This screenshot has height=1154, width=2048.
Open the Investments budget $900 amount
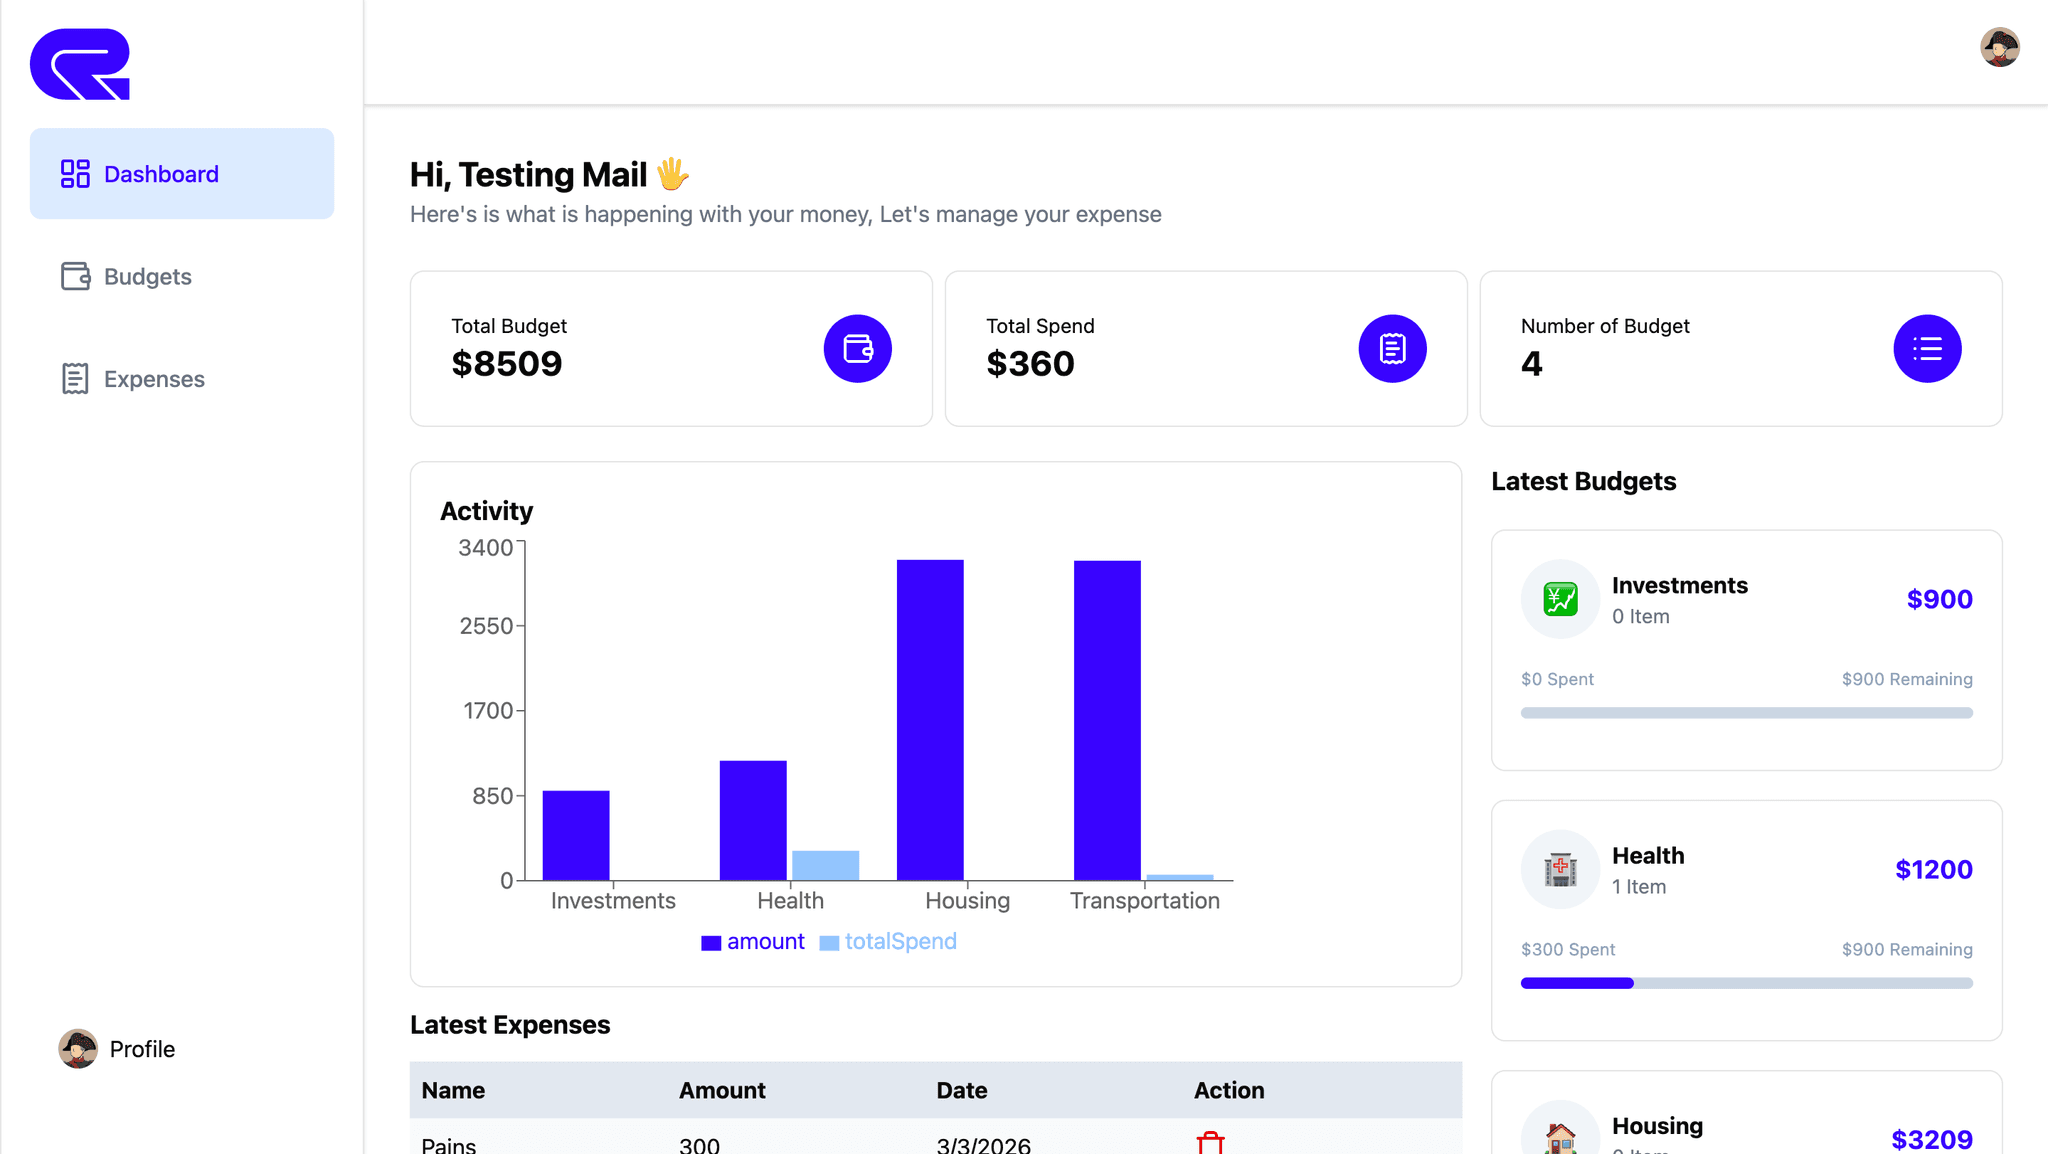click(x=1939, y=599)
